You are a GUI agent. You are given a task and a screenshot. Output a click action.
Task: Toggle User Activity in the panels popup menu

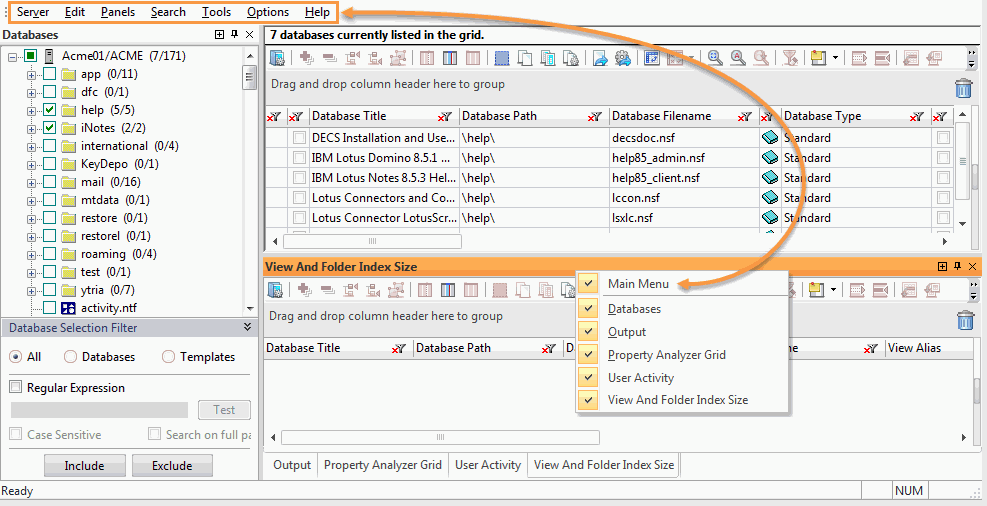tap(640, 378)
